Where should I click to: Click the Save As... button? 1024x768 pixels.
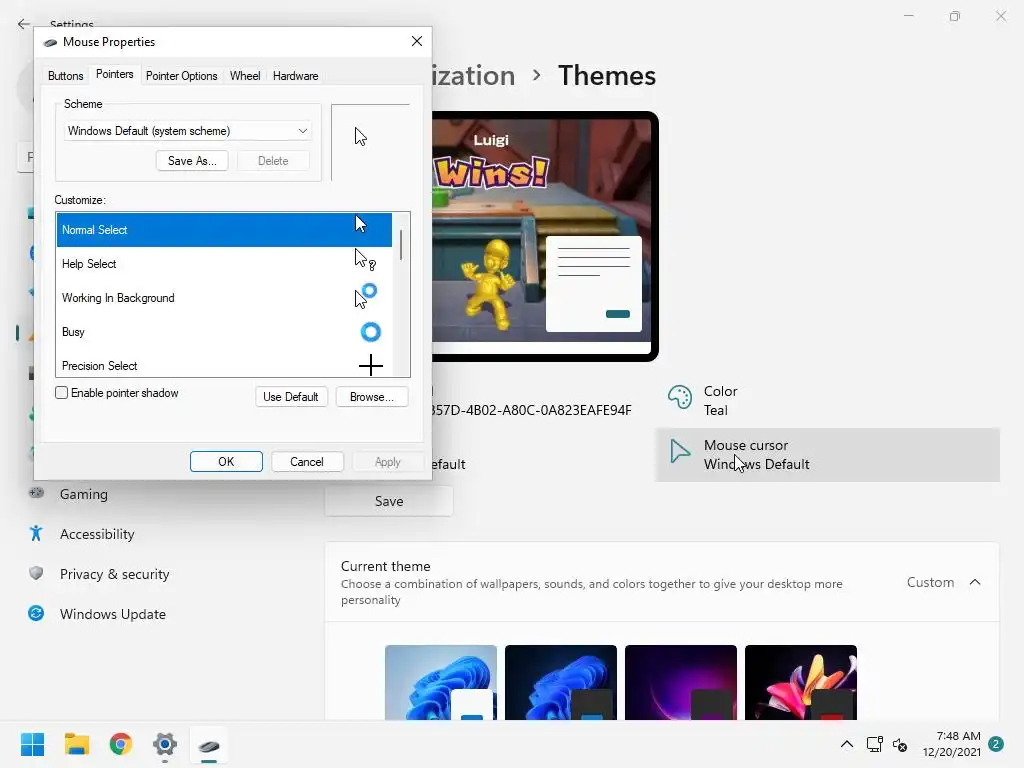(192, 161)
